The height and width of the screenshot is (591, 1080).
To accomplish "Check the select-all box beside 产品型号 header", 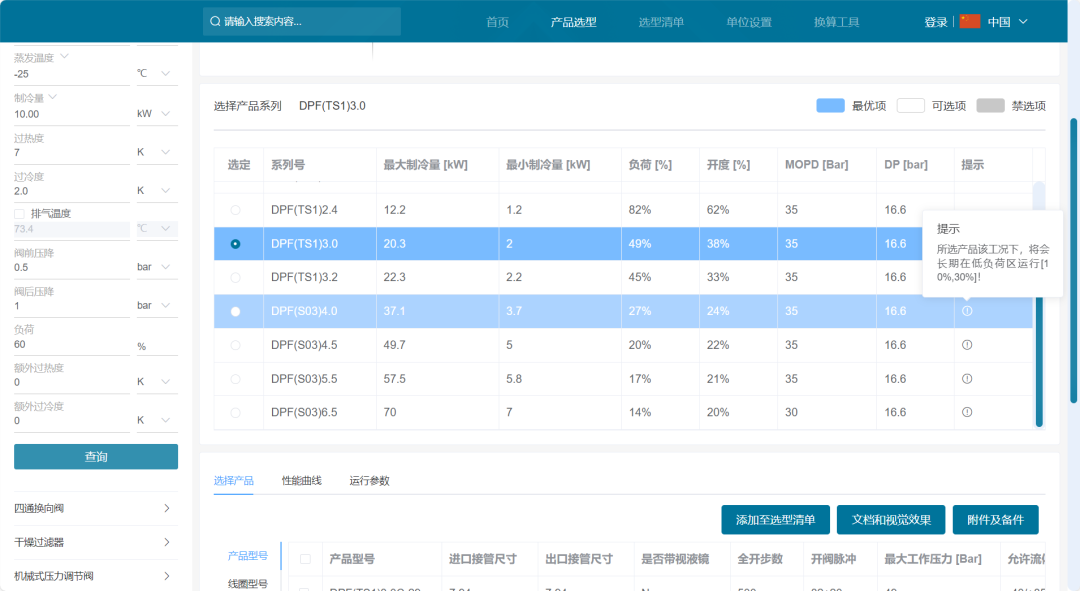I will pos(305,559).
